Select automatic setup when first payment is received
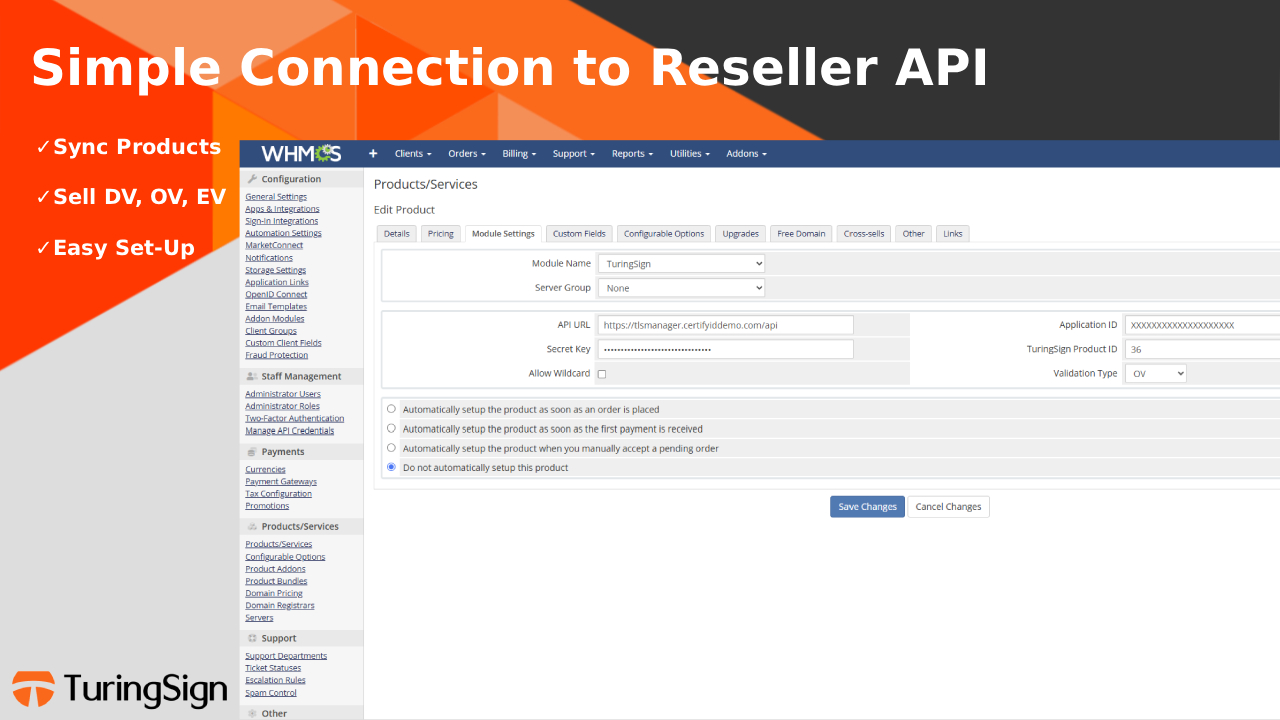This screenshot has height=720, width=1280. click(391, 428)
